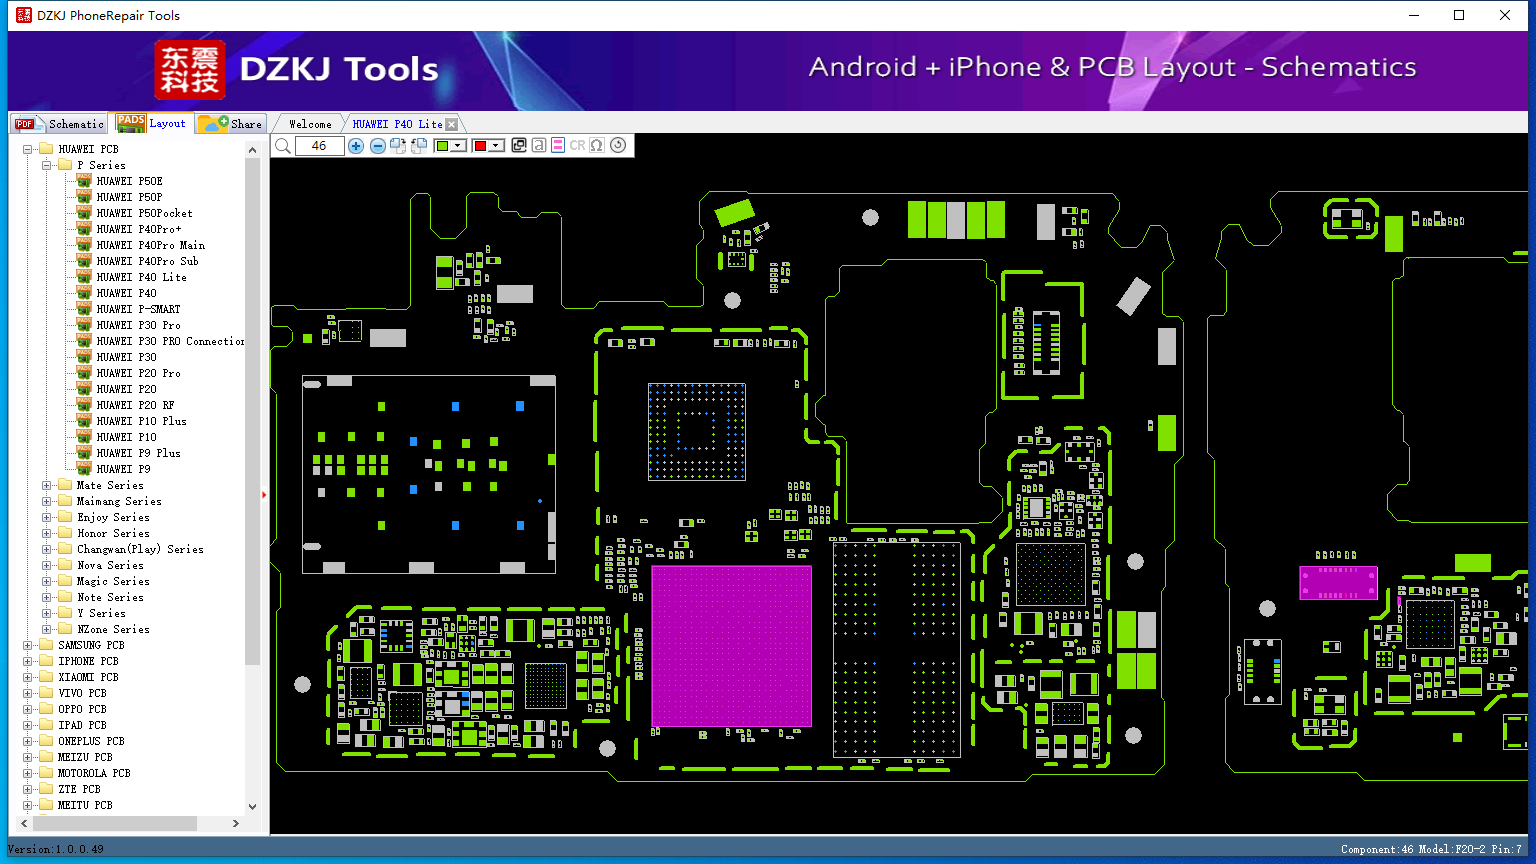Rotate the board counter-clockwise icon
Viewport: 1536px width, 864px height.
(419, 146)
